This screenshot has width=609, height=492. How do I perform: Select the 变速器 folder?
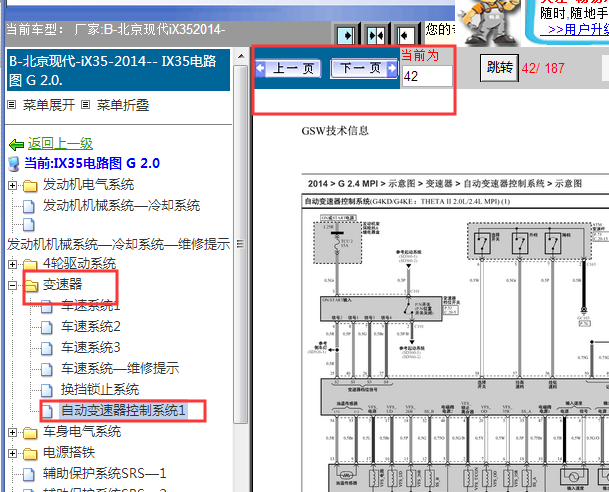point(62,285)
